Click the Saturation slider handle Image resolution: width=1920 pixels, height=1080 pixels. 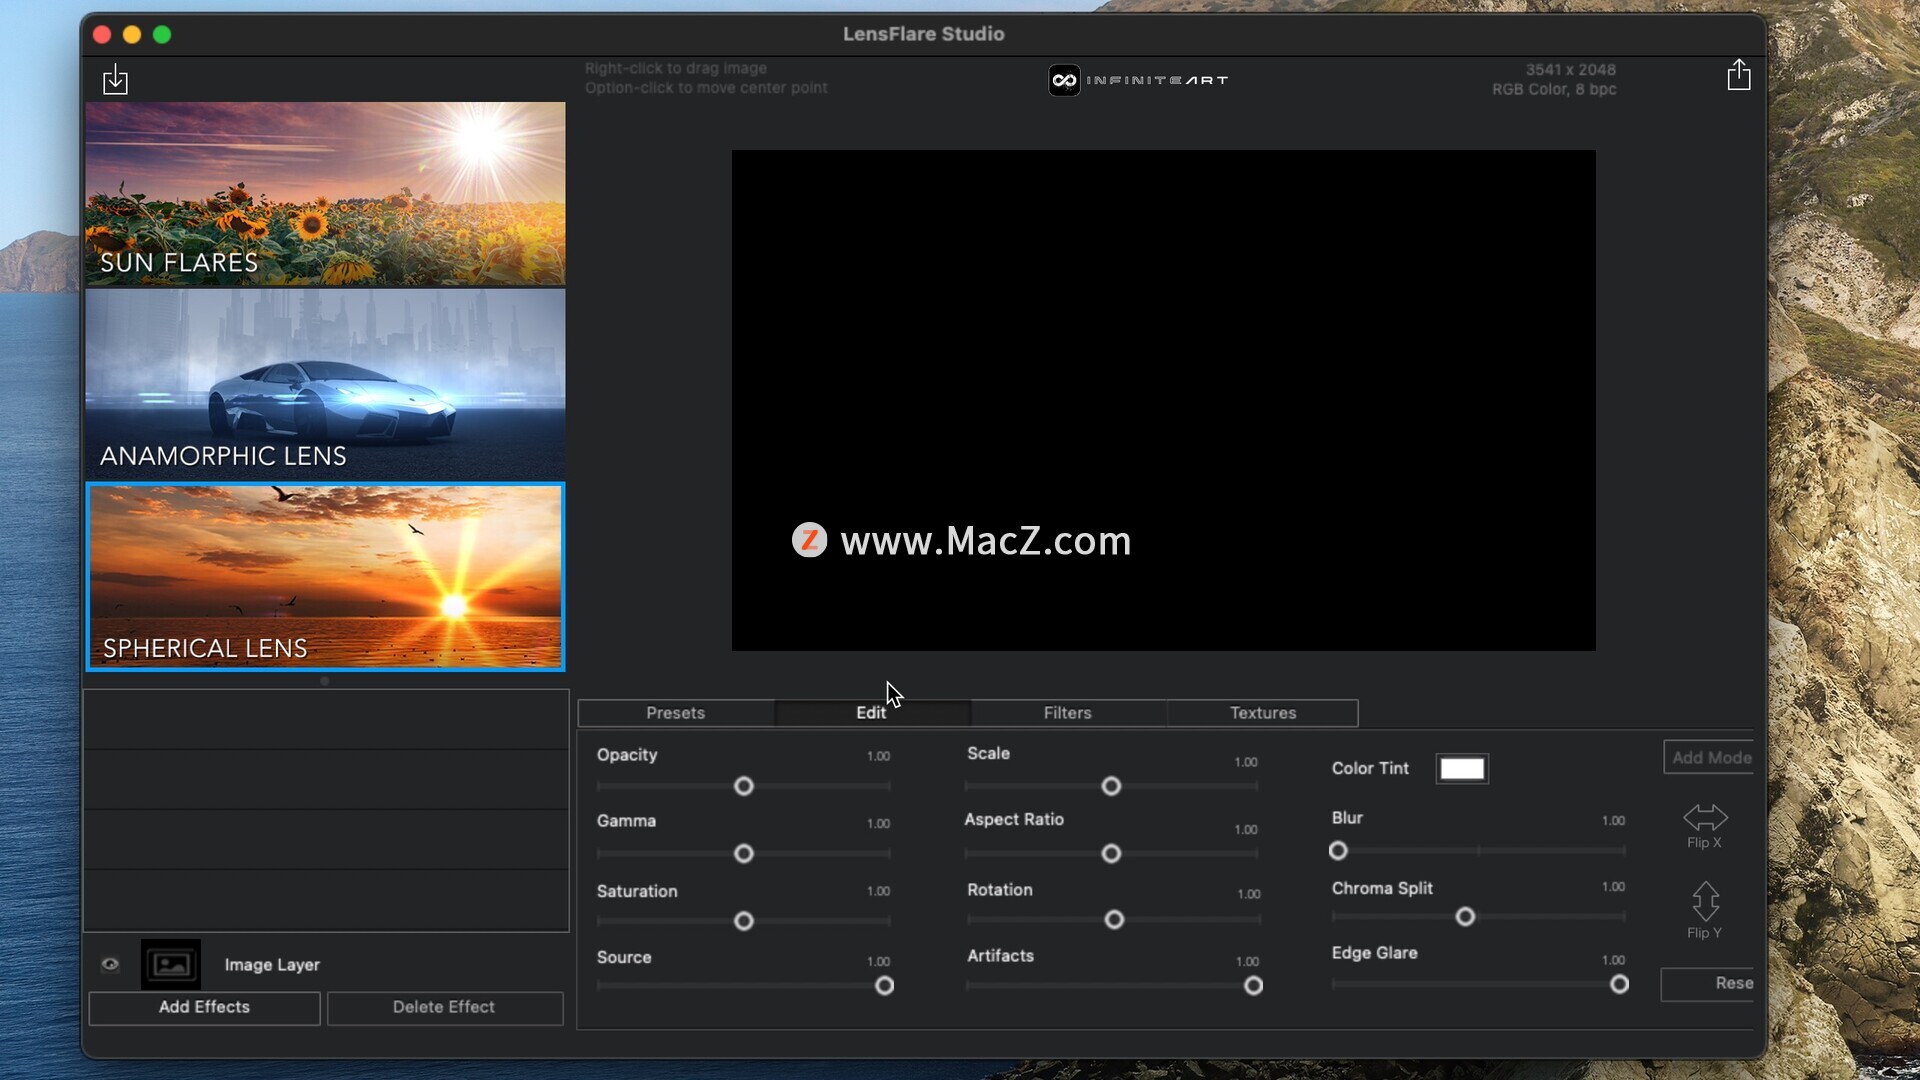tap(743, 921)
